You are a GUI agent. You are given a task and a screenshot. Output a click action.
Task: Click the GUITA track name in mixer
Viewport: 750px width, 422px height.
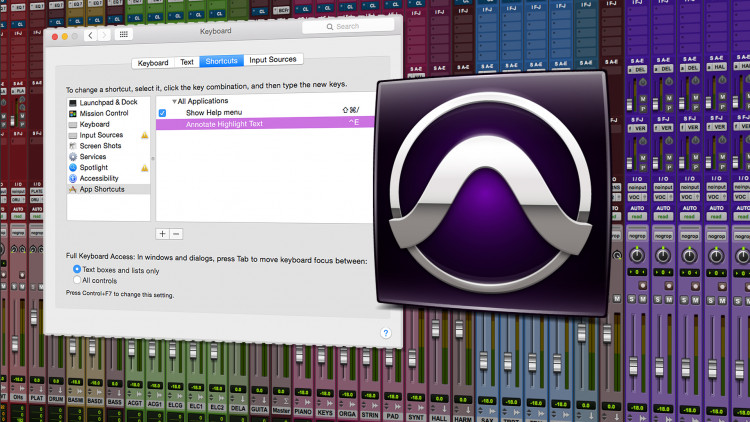pos(259,410)
